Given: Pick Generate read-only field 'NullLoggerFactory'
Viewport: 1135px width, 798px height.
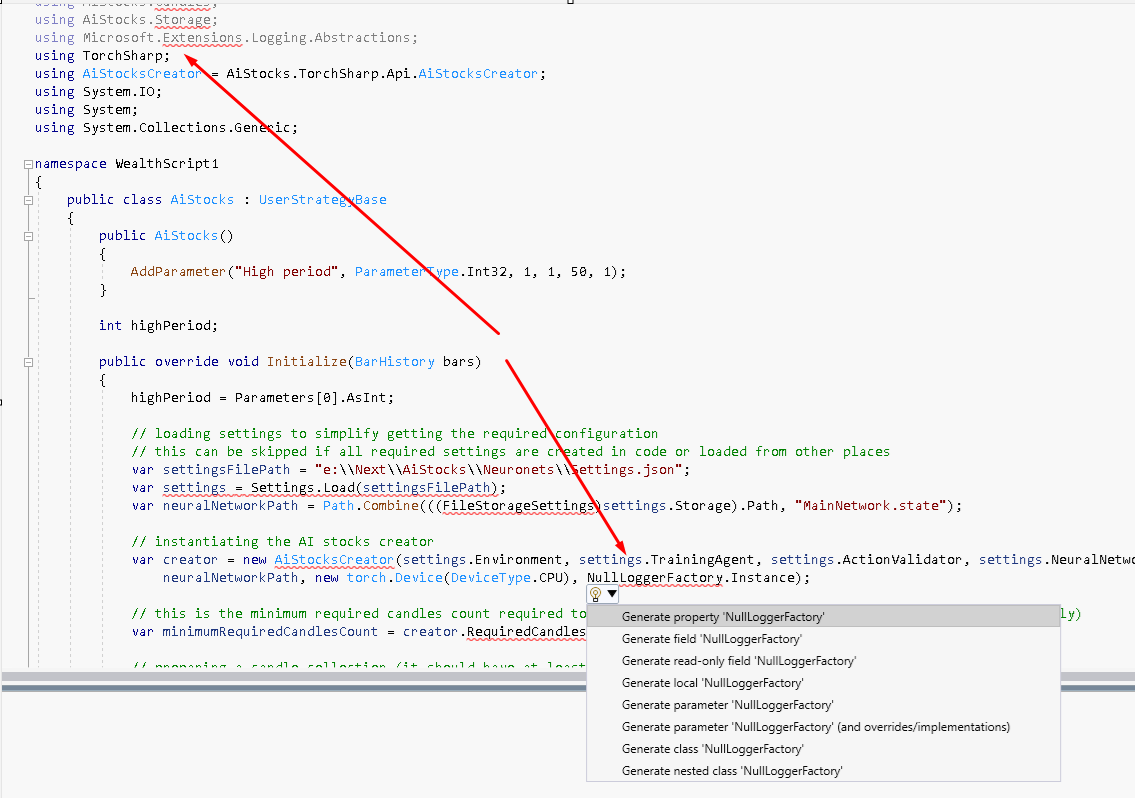Looking at the screenshot, I should coord(738,661).
